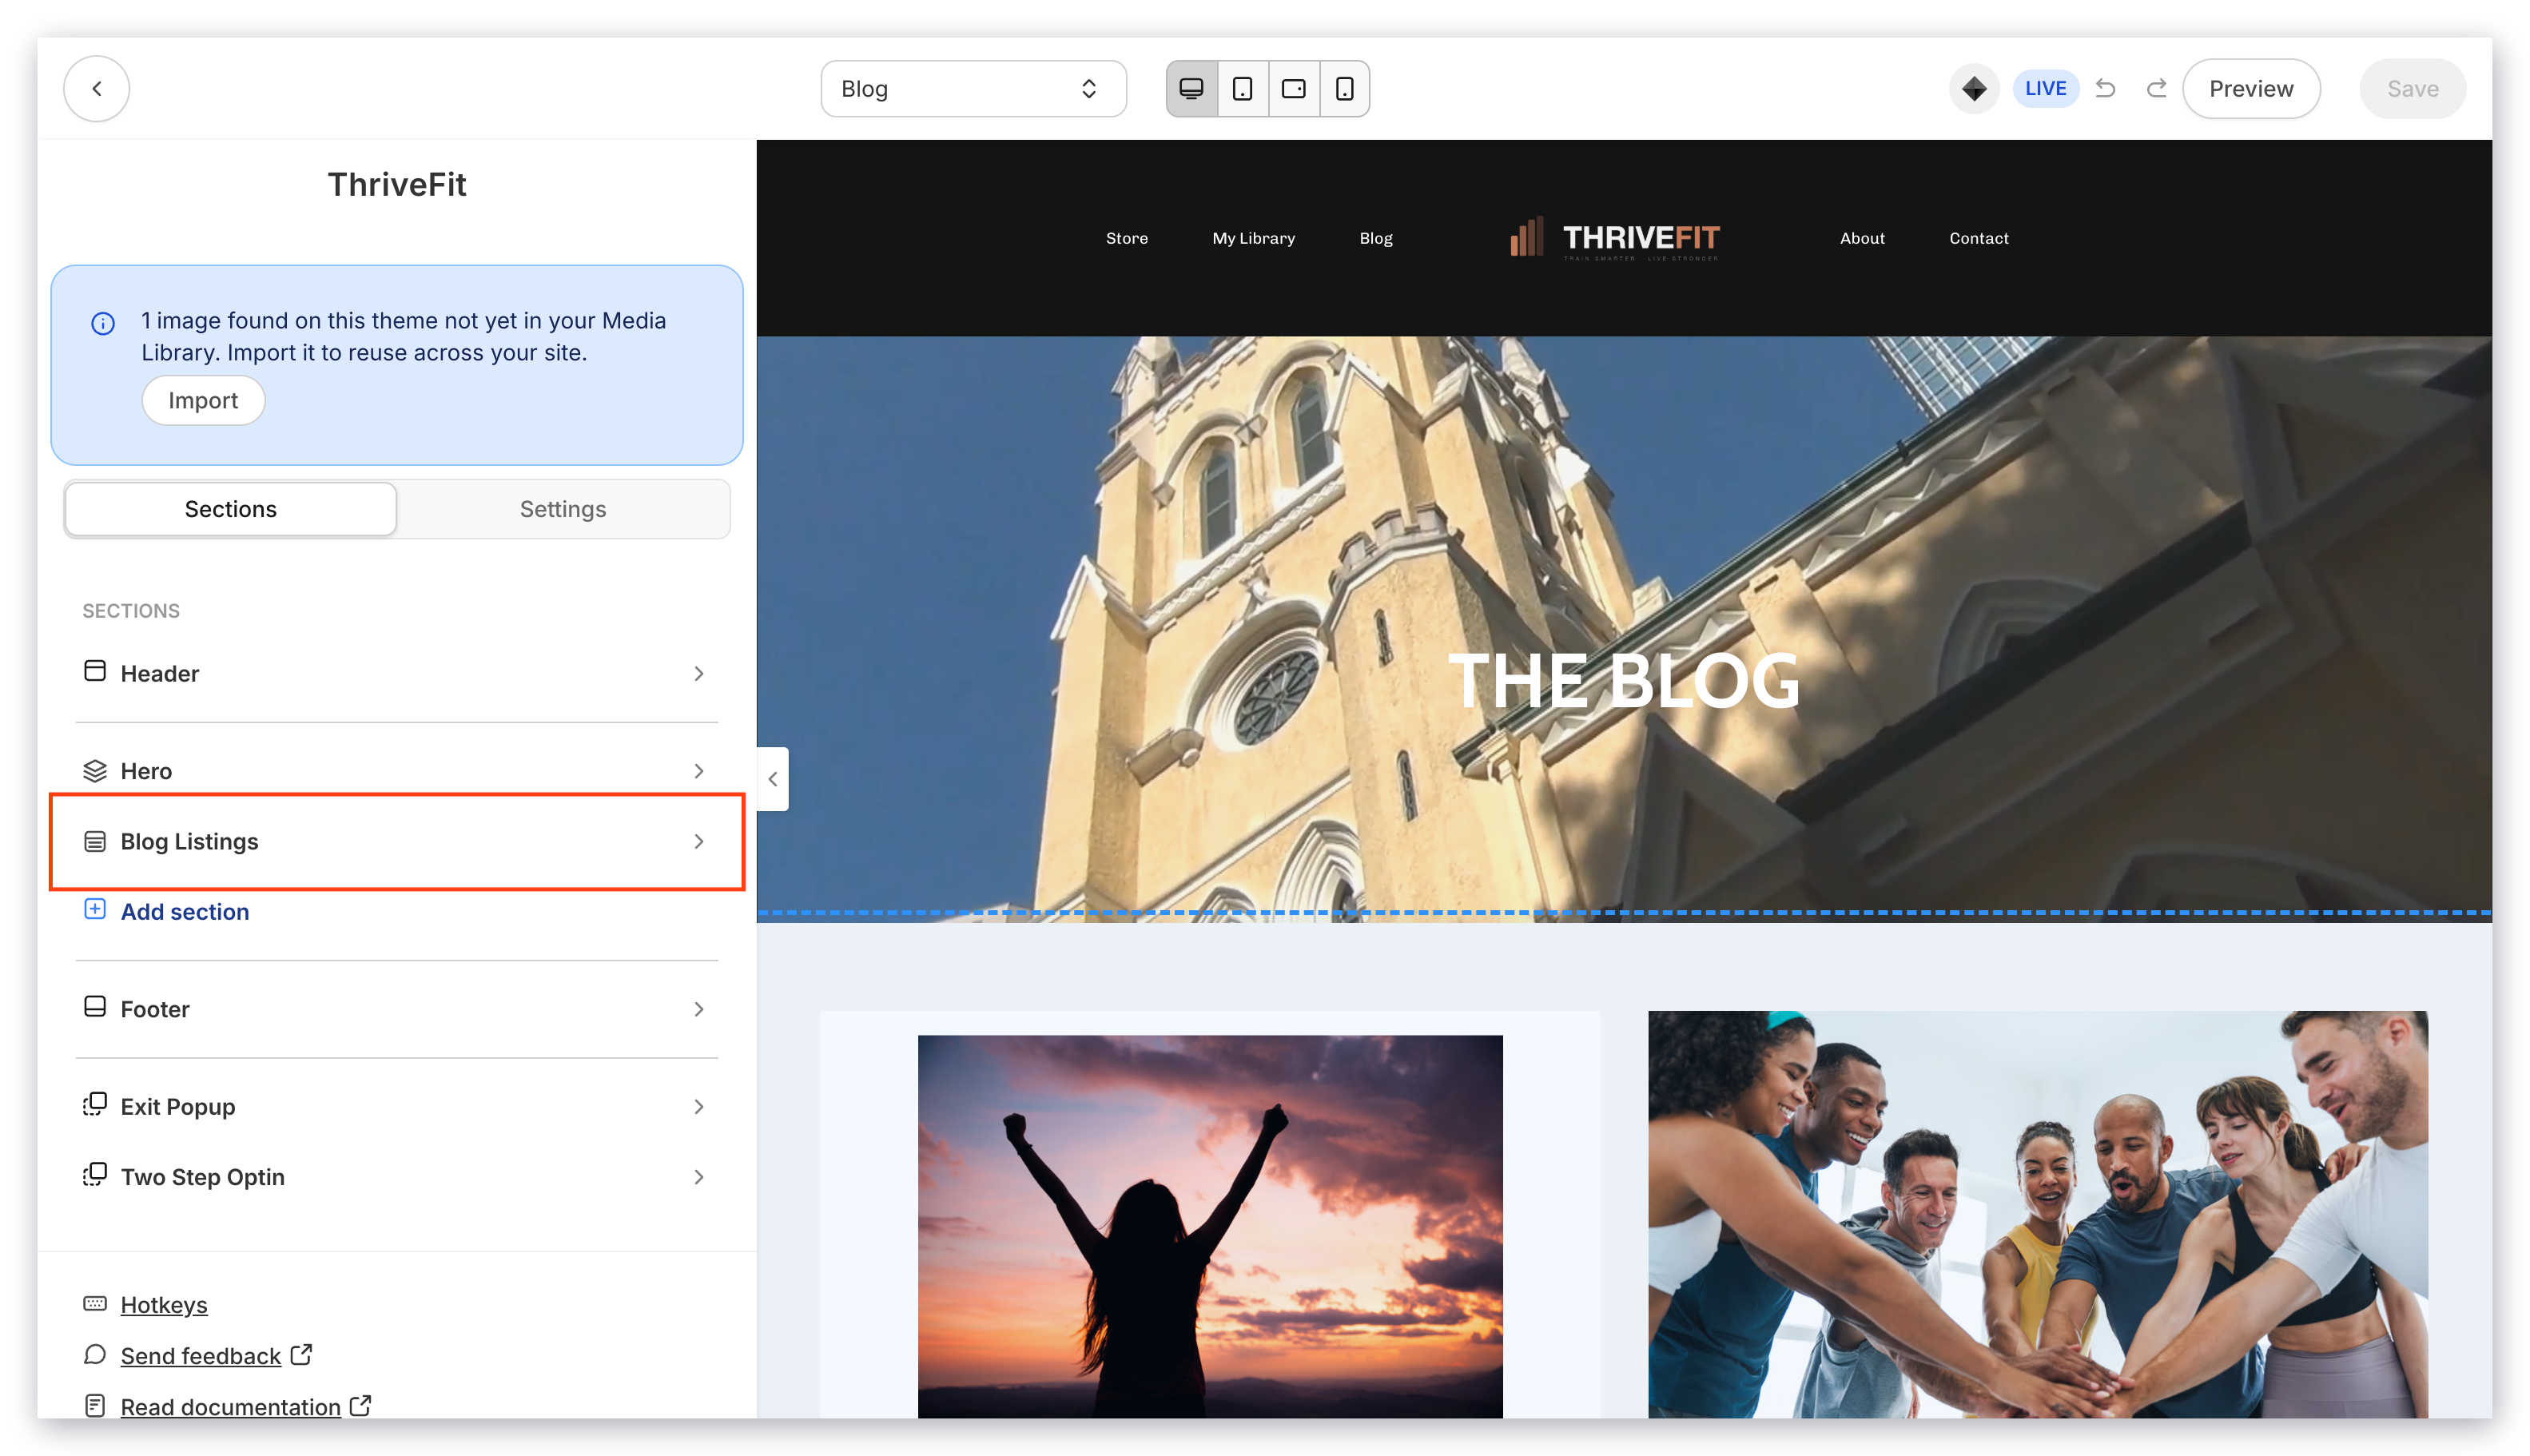Screen dimensions: 2530x1456
Task: Click the diamond theme icon
Action: 1973,88
